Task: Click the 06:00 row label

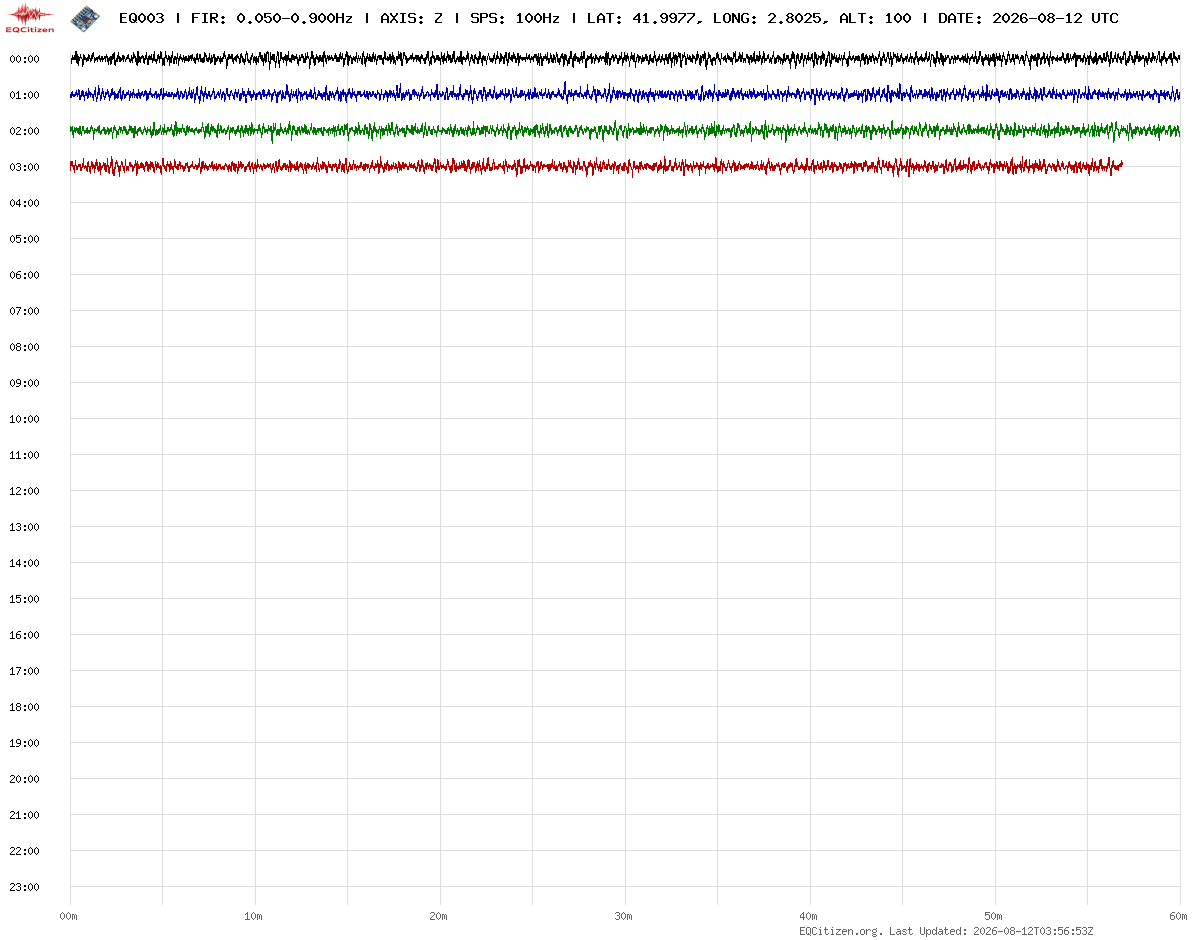Action: point(24,275)
